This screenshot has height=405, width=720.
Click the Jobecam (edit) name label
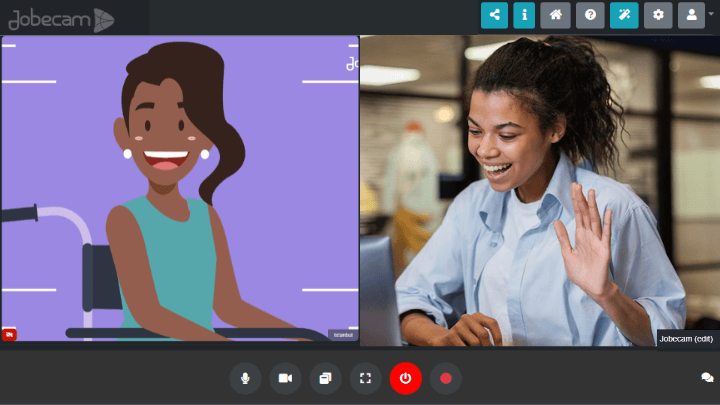(686, 338)
